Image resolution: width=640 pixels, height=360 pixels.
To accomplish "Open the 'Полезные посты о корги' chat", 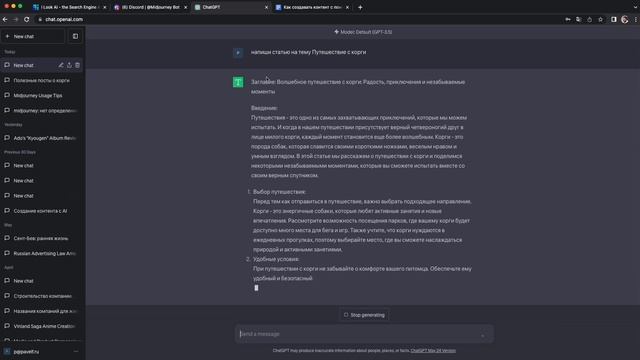I will pyautogui.click(x=42, y=80).
